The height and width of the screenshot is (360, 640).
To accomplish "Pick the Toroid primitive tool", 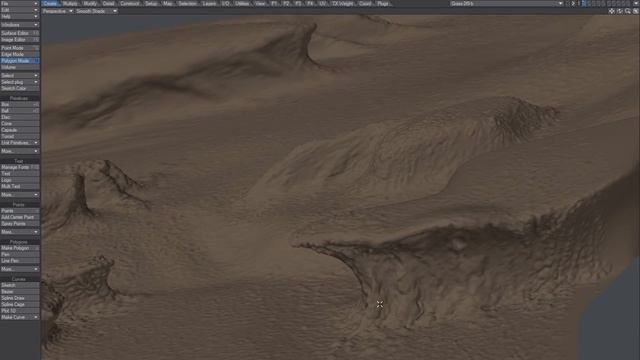I will point(20,136).
